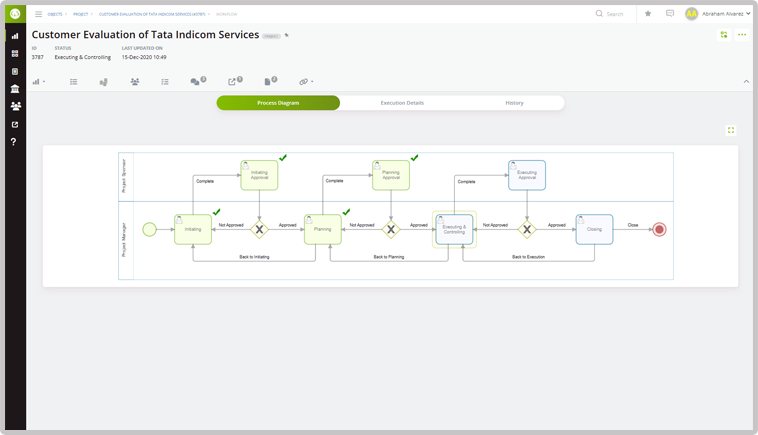Viewport: 758px width, 435px height.
Task: Open the people group sidebar icon
Action: pyautogui.click(x=15, y=106)
